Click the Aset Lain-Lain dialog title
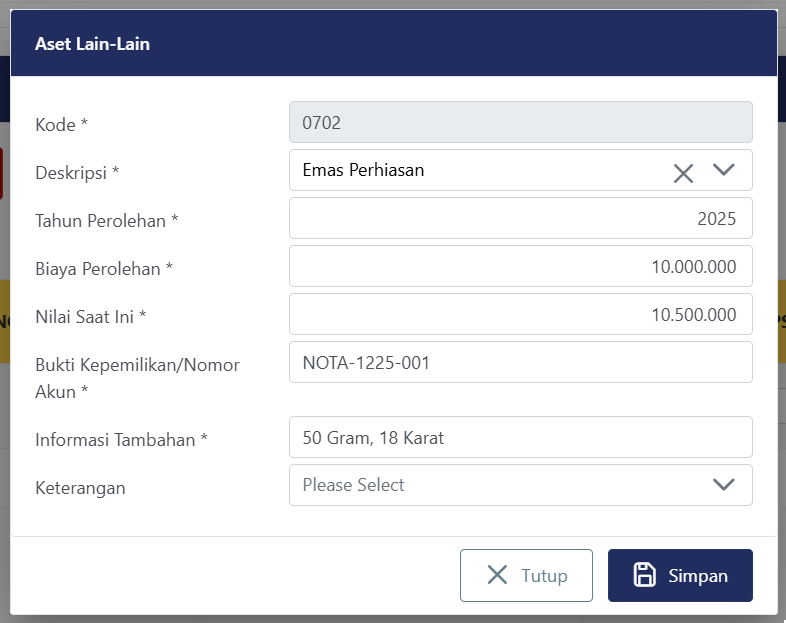Image resolution: width=786 pixels, height=623 pixels. [x=92, y=44]
